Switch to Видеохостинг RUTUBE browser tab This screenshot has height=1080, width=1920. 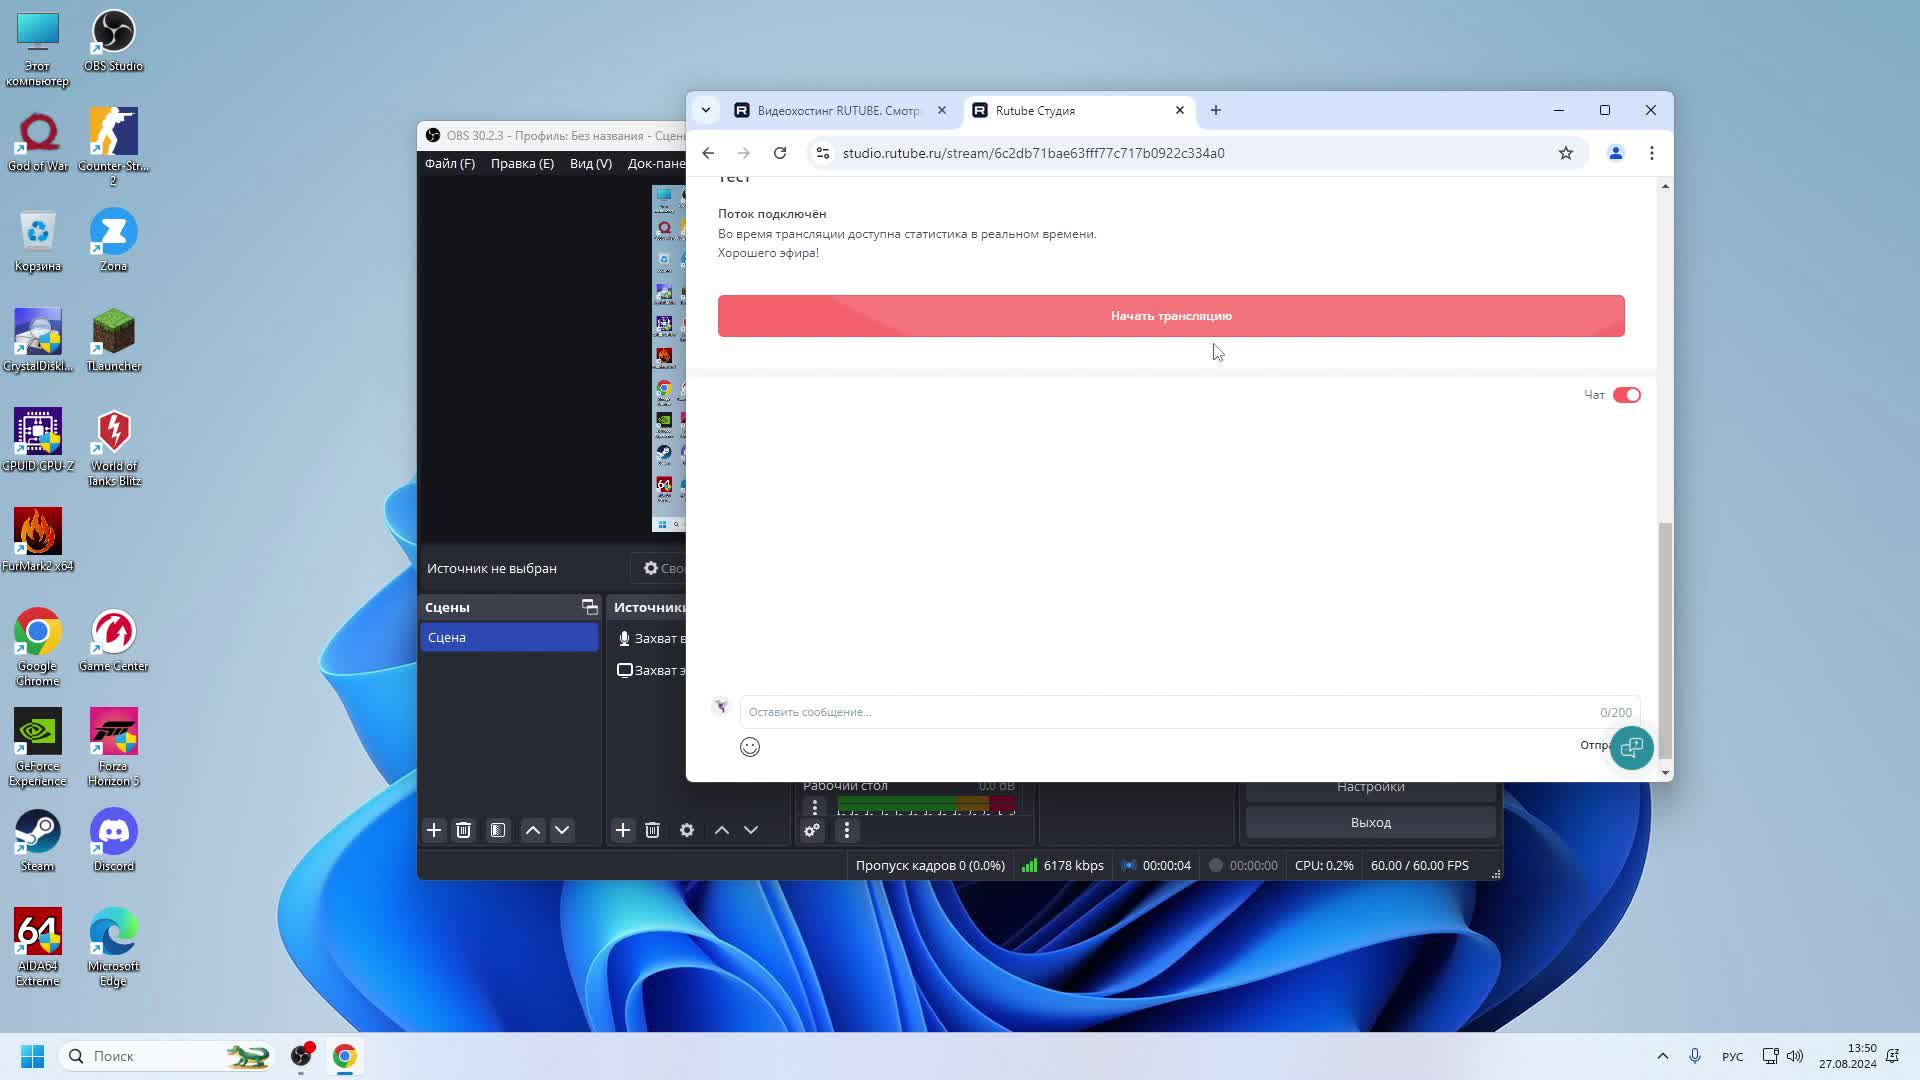(838, 110)
